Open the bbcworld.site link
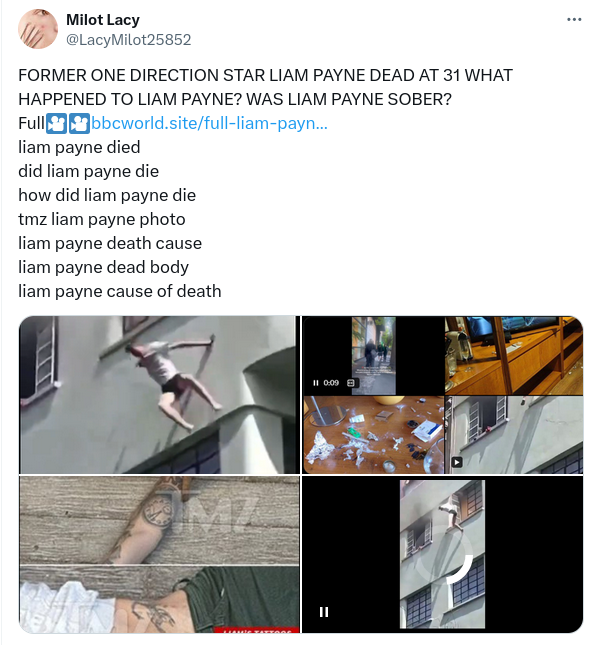 tap(209, 123)
